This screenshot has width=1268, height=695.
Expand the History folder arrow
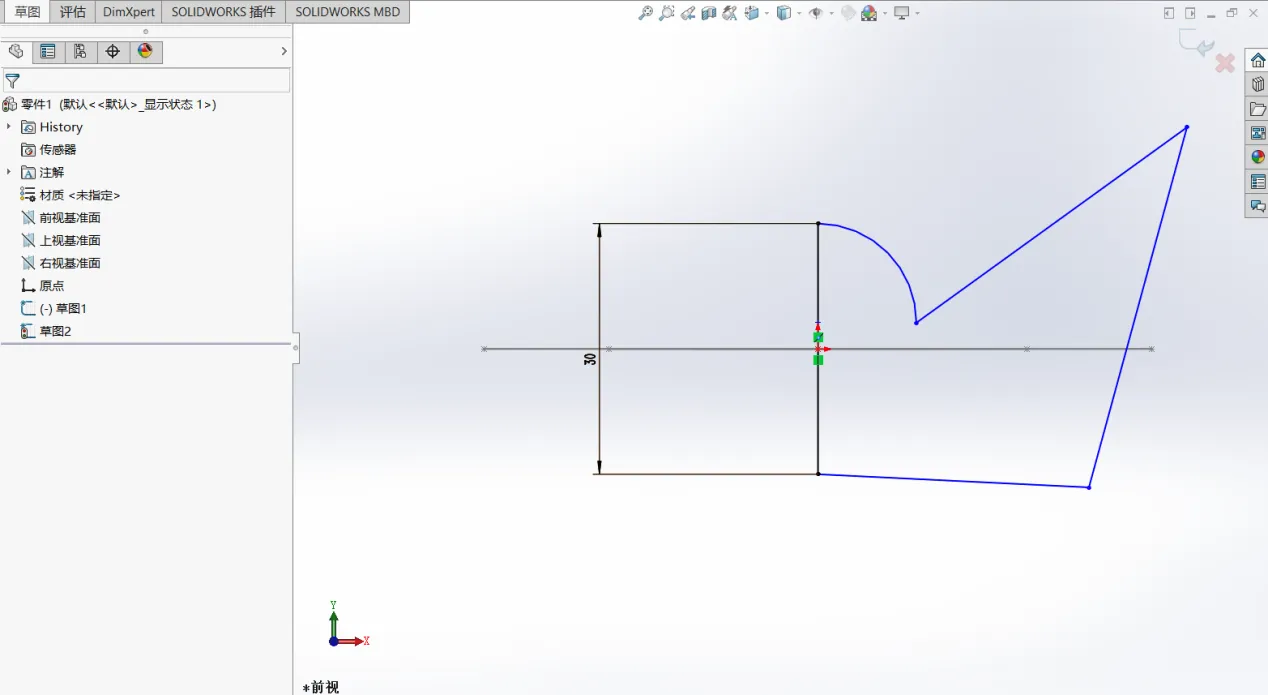coord(9,127)
